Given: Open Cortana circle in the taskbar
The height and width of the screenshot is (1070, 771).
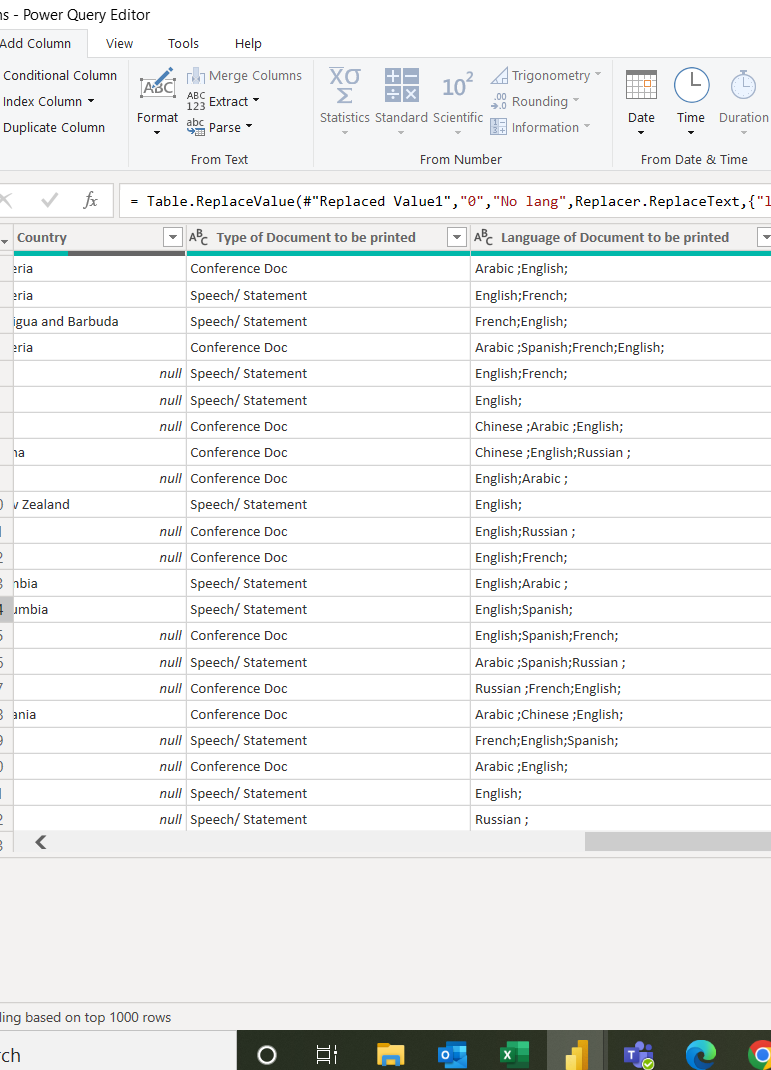Looking at the screenshot, I should (x=267, y=1055).
